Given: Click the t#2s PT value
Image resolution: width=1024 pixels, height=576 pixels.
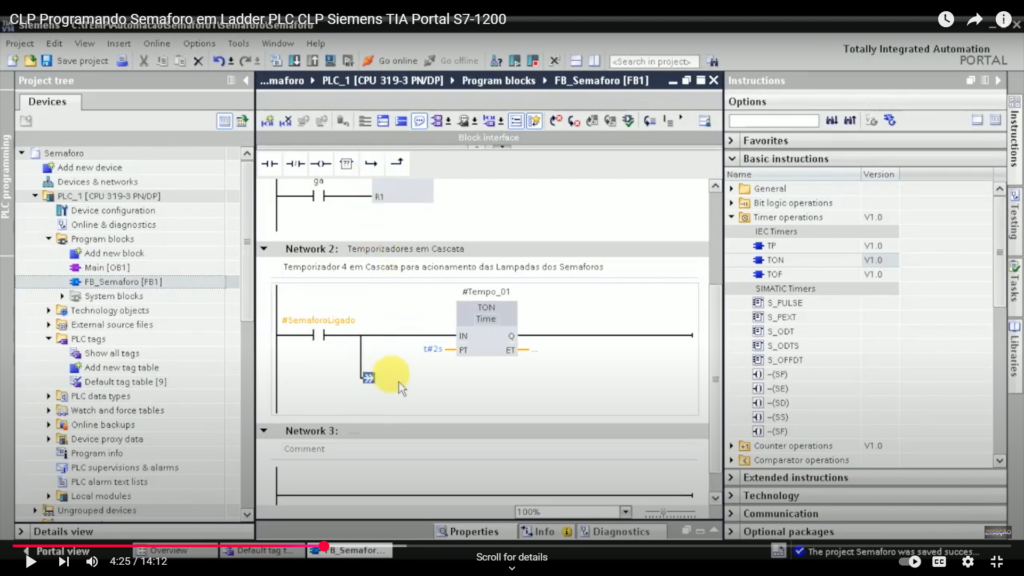Looking at the screenshot, I should click(x=432, y=349).
